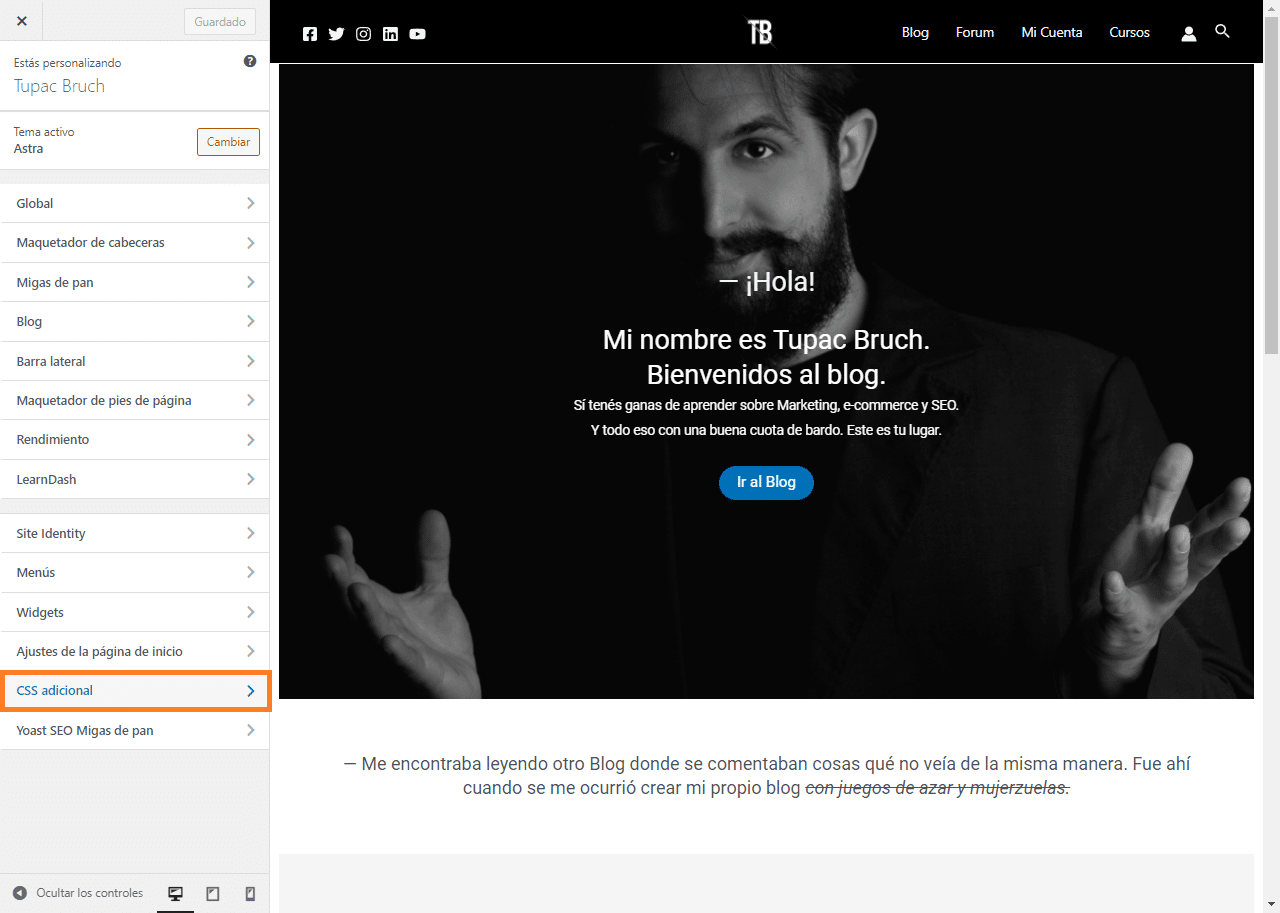Close the Customizer with the X button
1280x913 pixels.
tap(21, 20)
